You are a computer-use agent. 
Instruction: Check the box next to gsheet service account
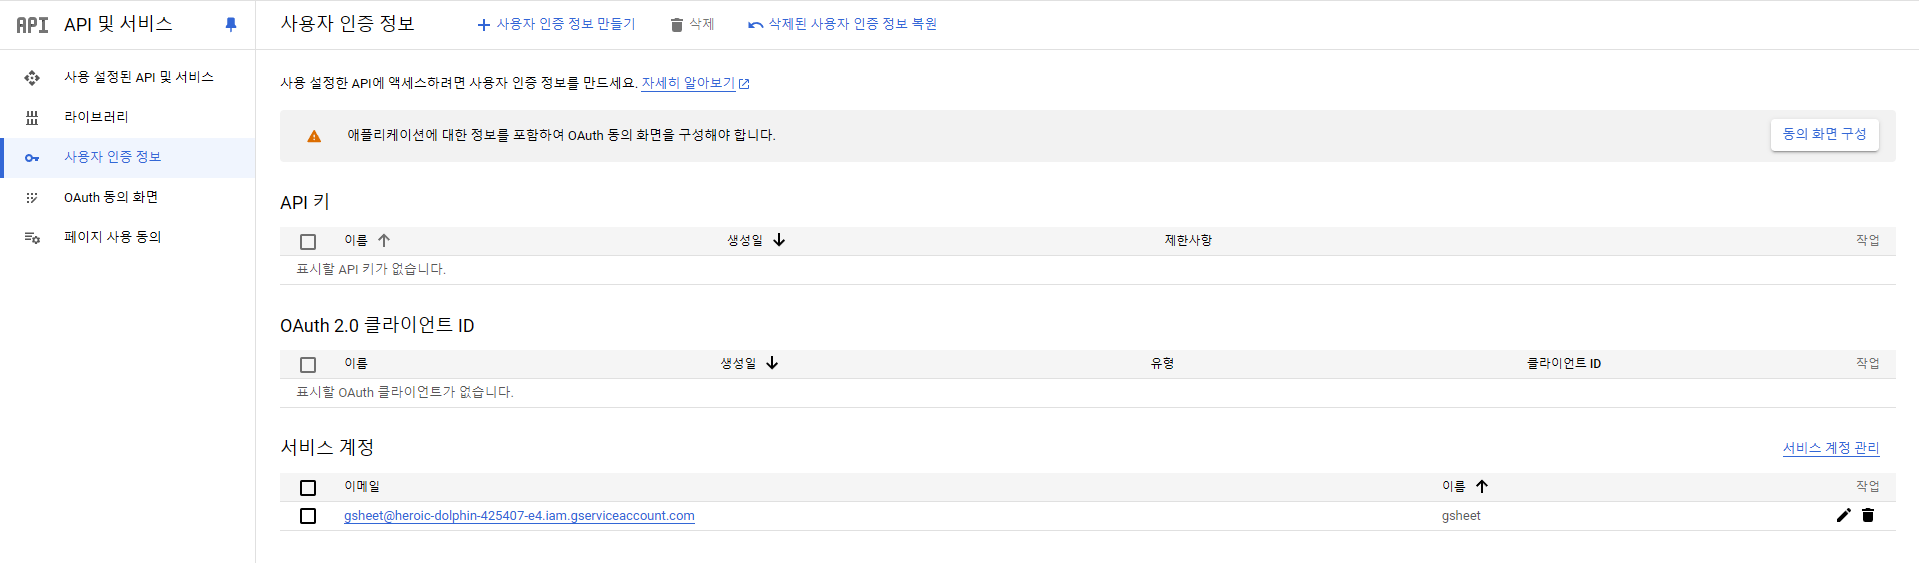coord(308,516)
